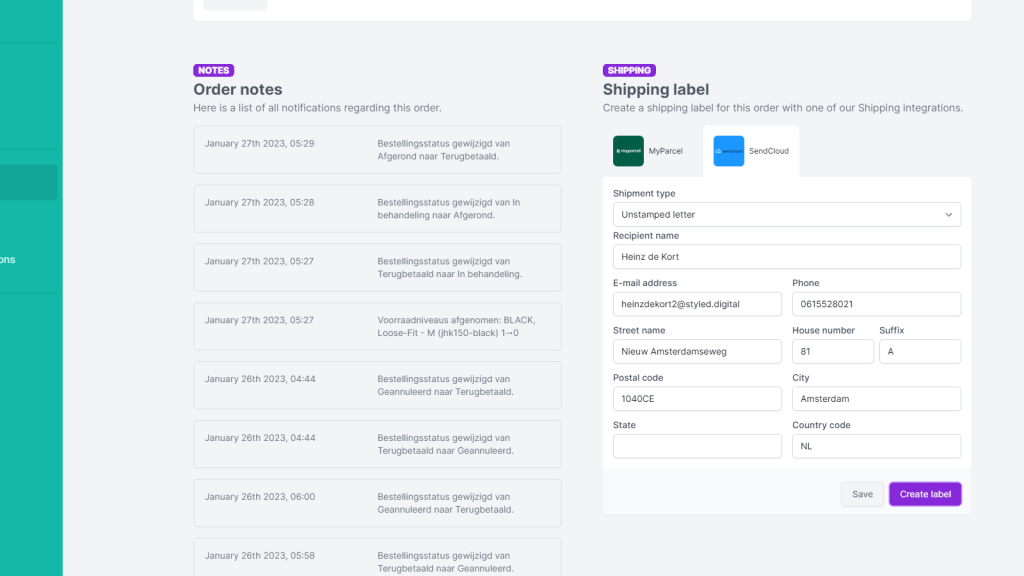
Task: Click the Create label button
Action: tap(925, 494)
